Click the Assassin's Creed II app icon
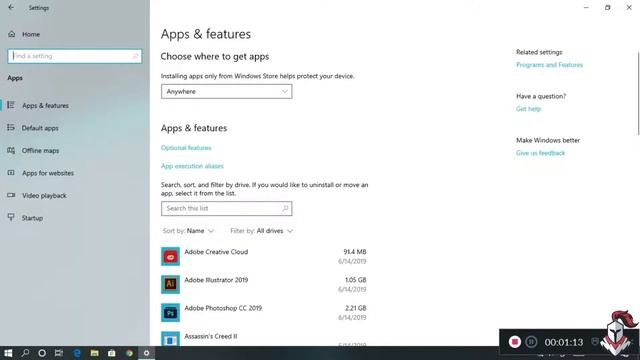Image resolution: width=640 pixels, height=360 pixels. point(170,339)
